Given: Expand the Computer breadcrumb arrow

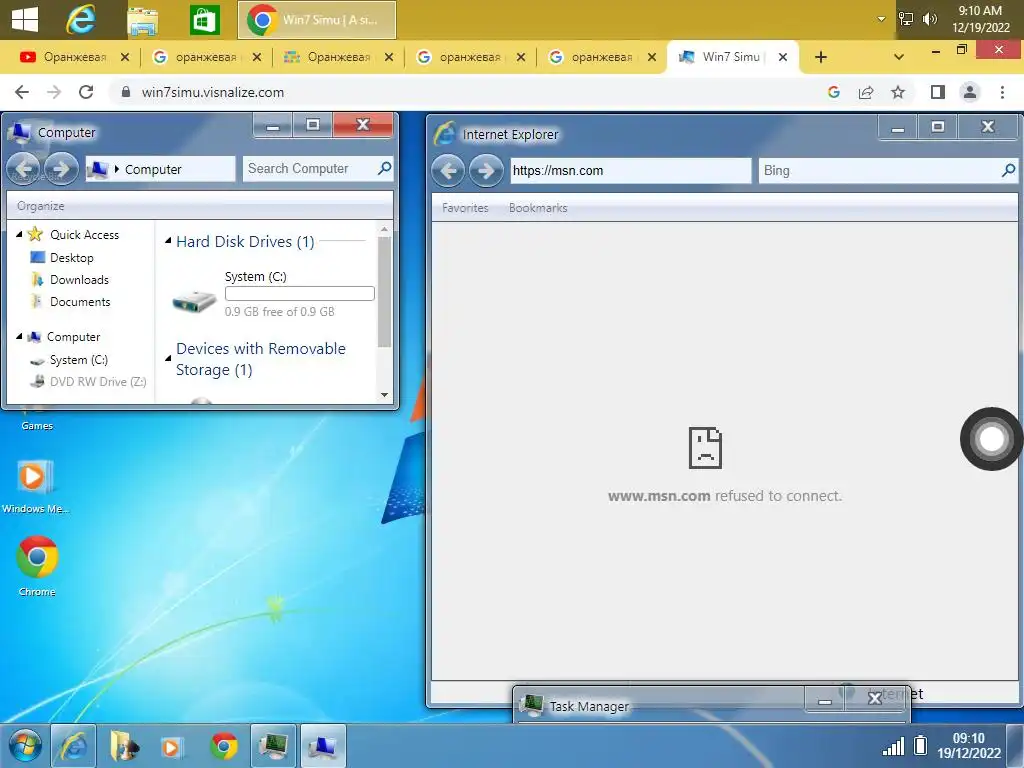Looking at the screenshot, I should [117, 169].
